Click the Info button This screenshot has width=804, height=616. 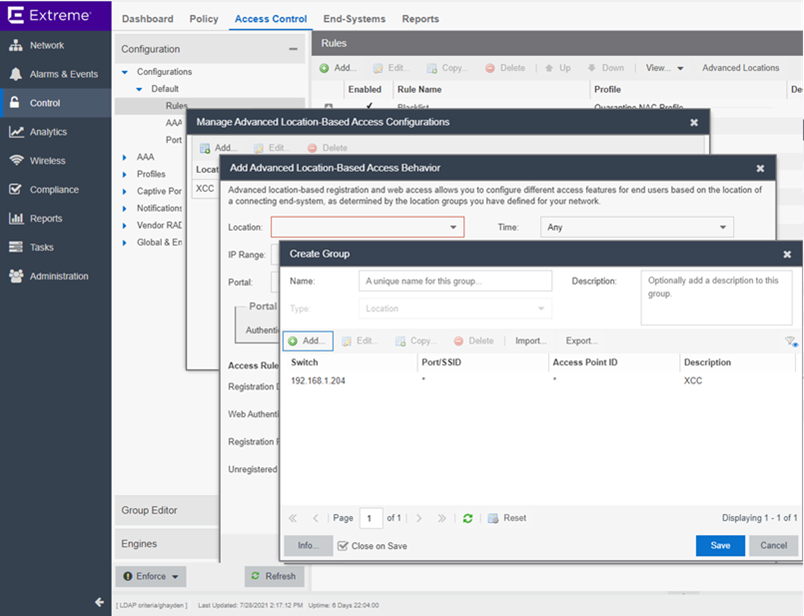[x=308, y=546]
